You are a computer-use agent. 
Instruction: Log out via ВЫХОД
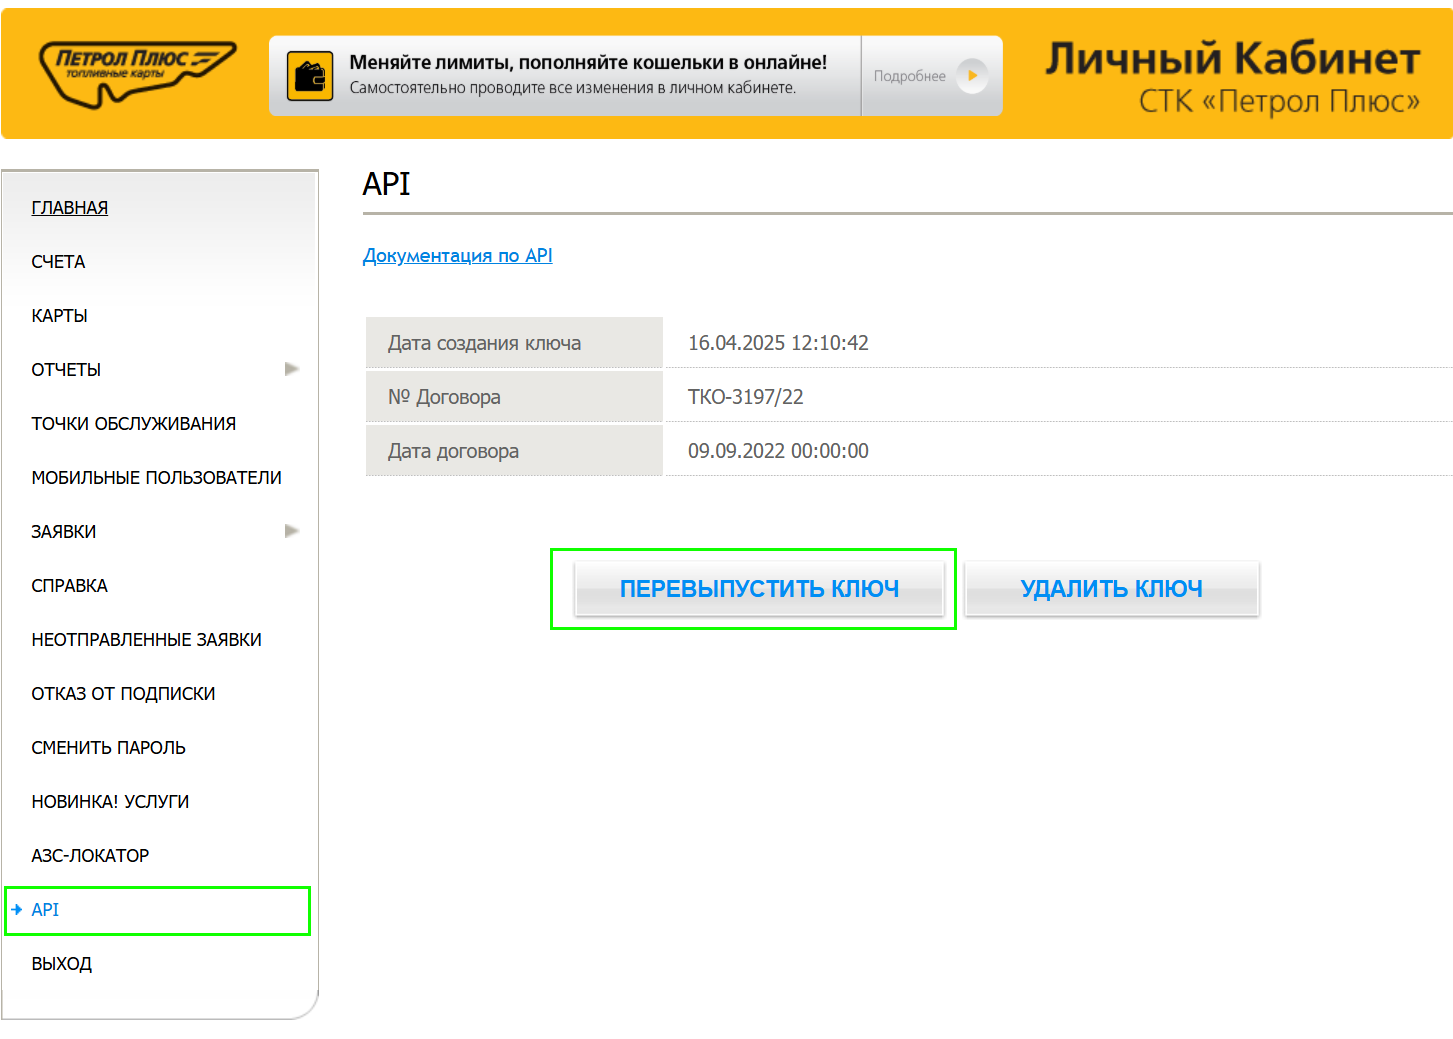click(x=61, y=964)
